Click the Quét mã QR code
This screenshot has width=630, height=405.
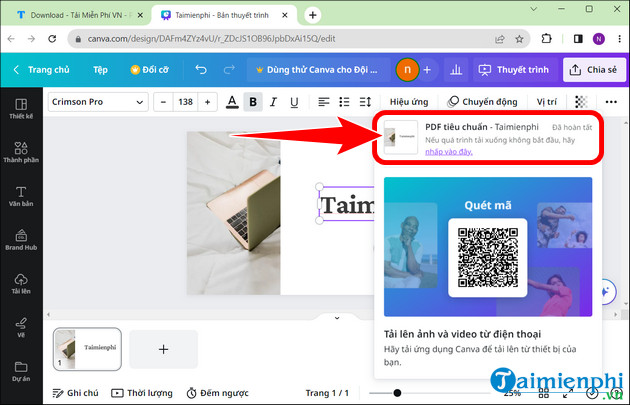click(487, 258)
